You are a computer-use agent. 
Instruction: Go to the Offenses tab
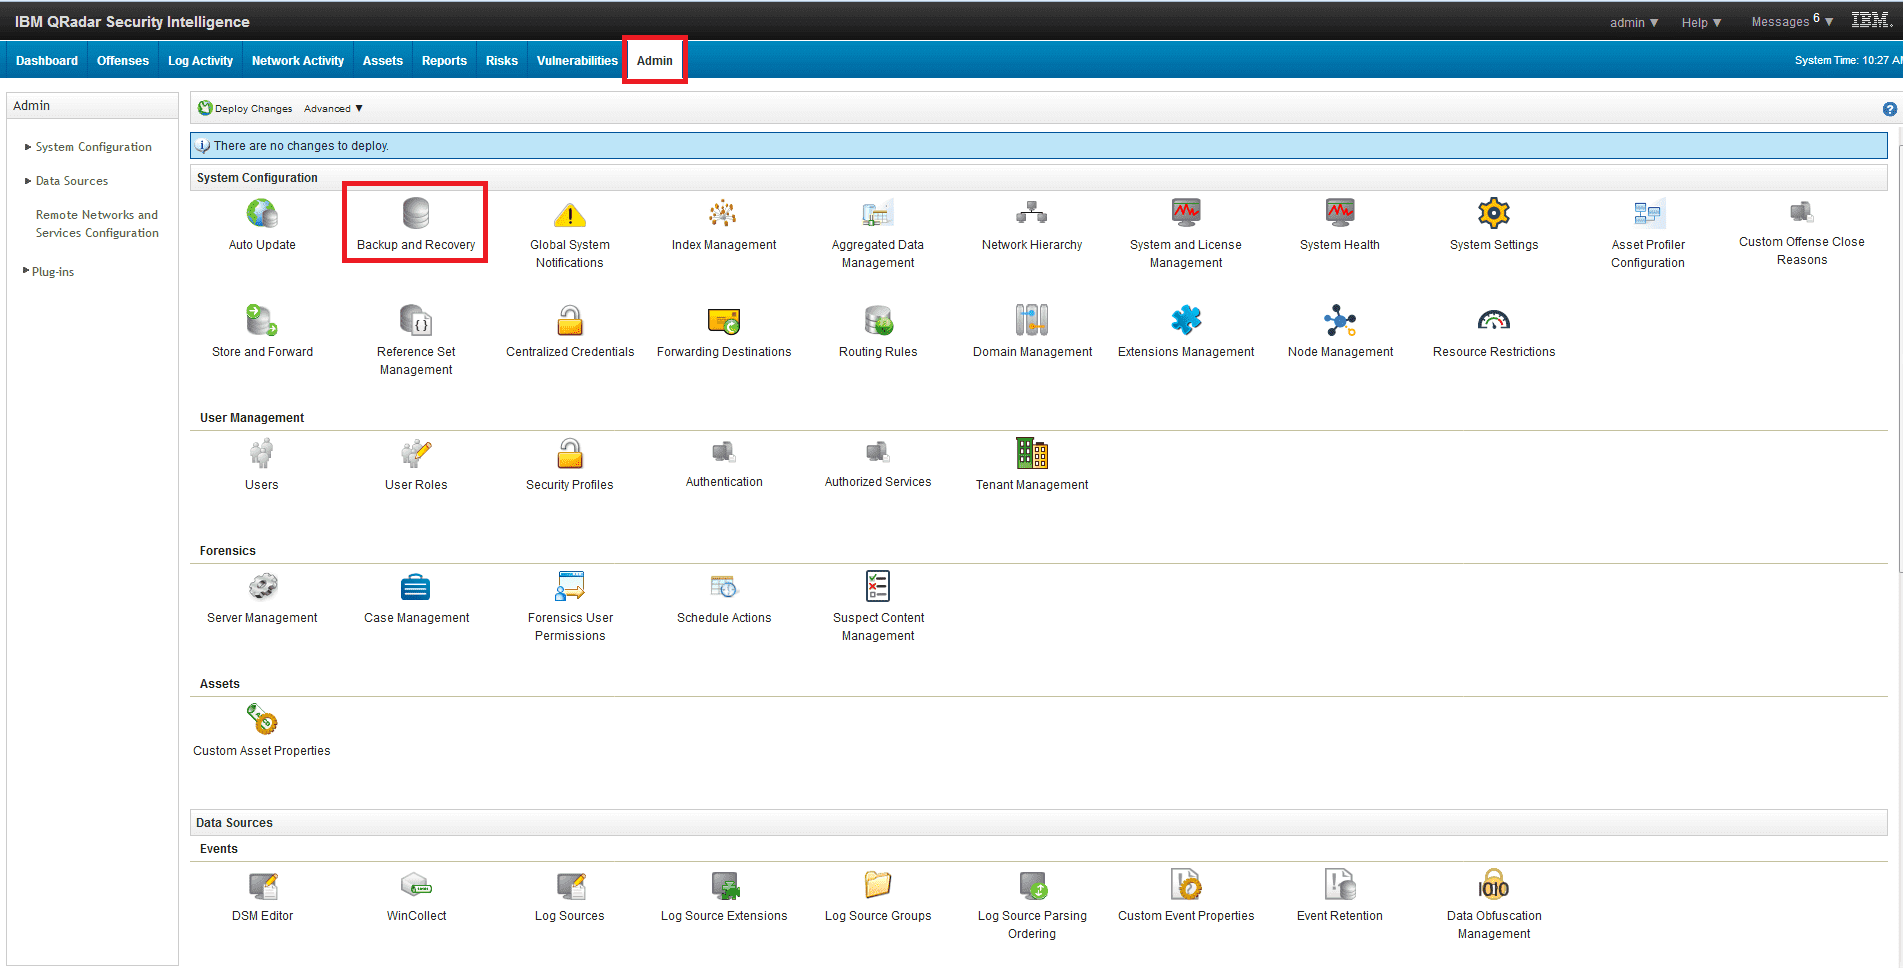[123, 61]
